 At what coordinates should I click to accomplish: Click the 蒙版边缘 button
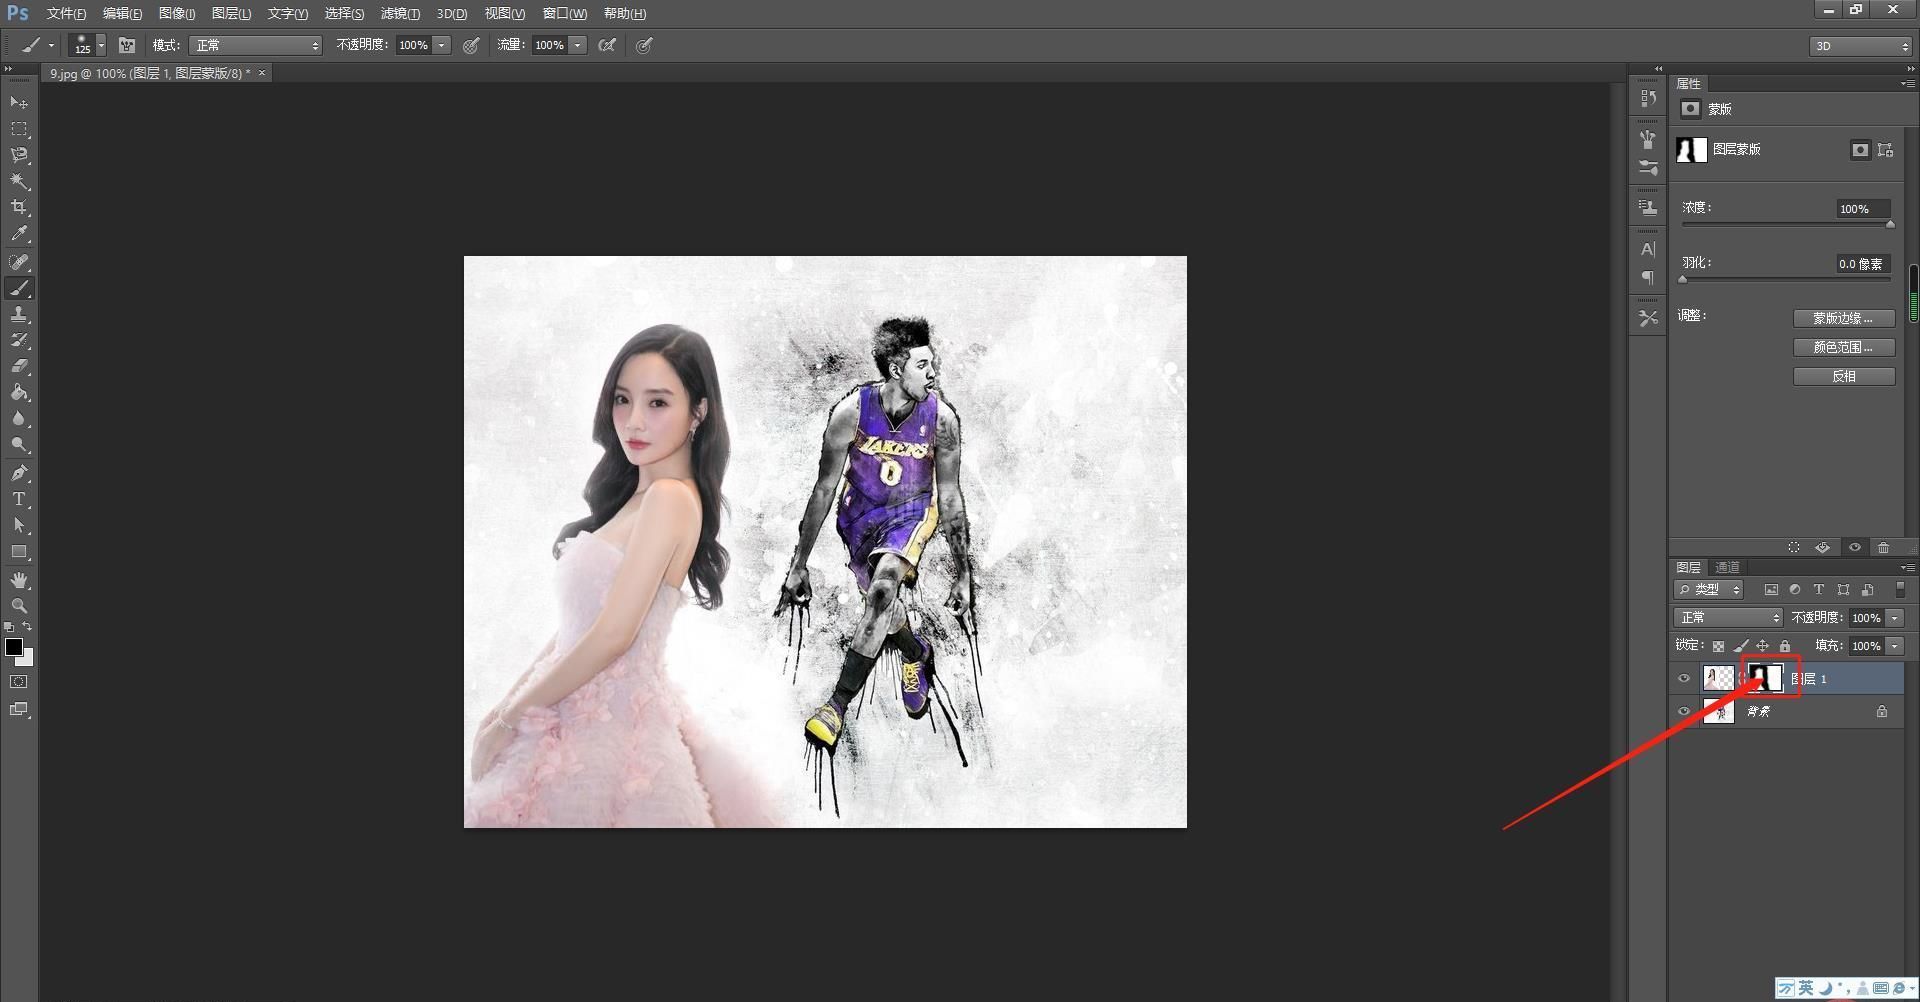pos(1844,318)
